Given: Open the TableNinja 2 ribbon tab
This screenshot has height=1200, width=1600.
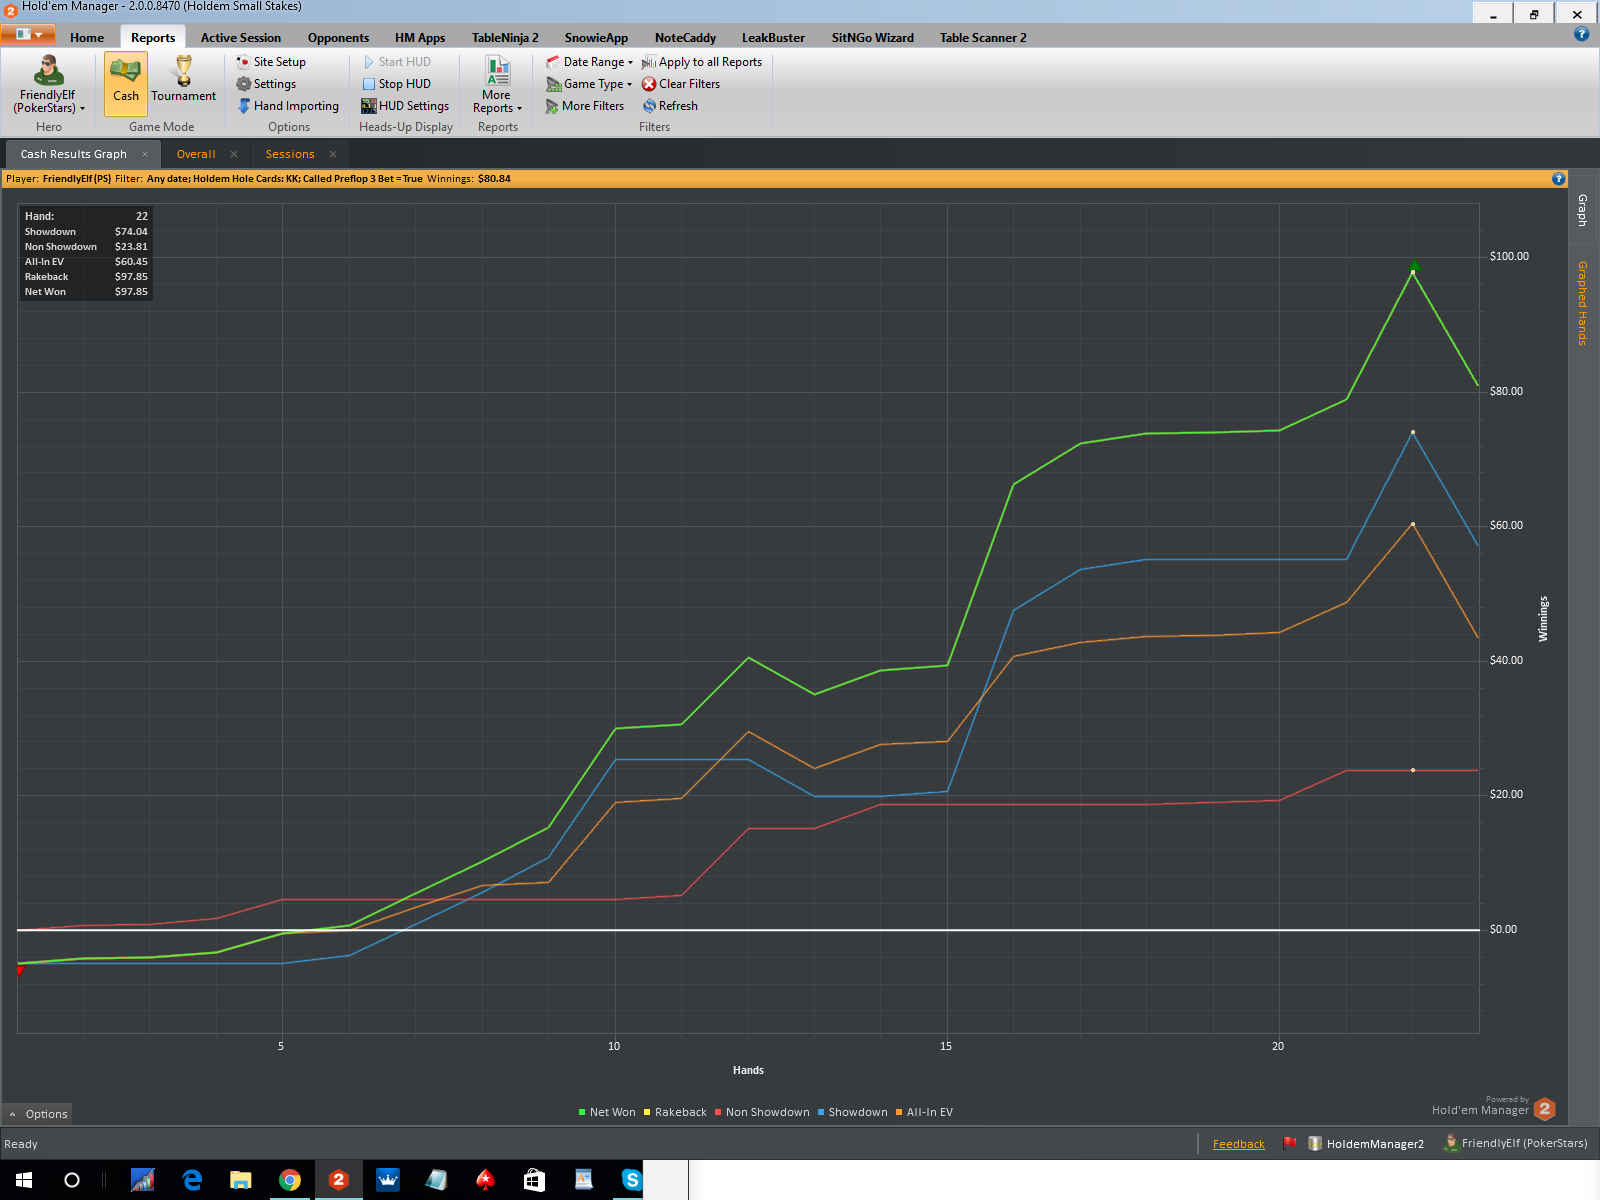Looking at the screenshot, I should click(x=505, y=38).
